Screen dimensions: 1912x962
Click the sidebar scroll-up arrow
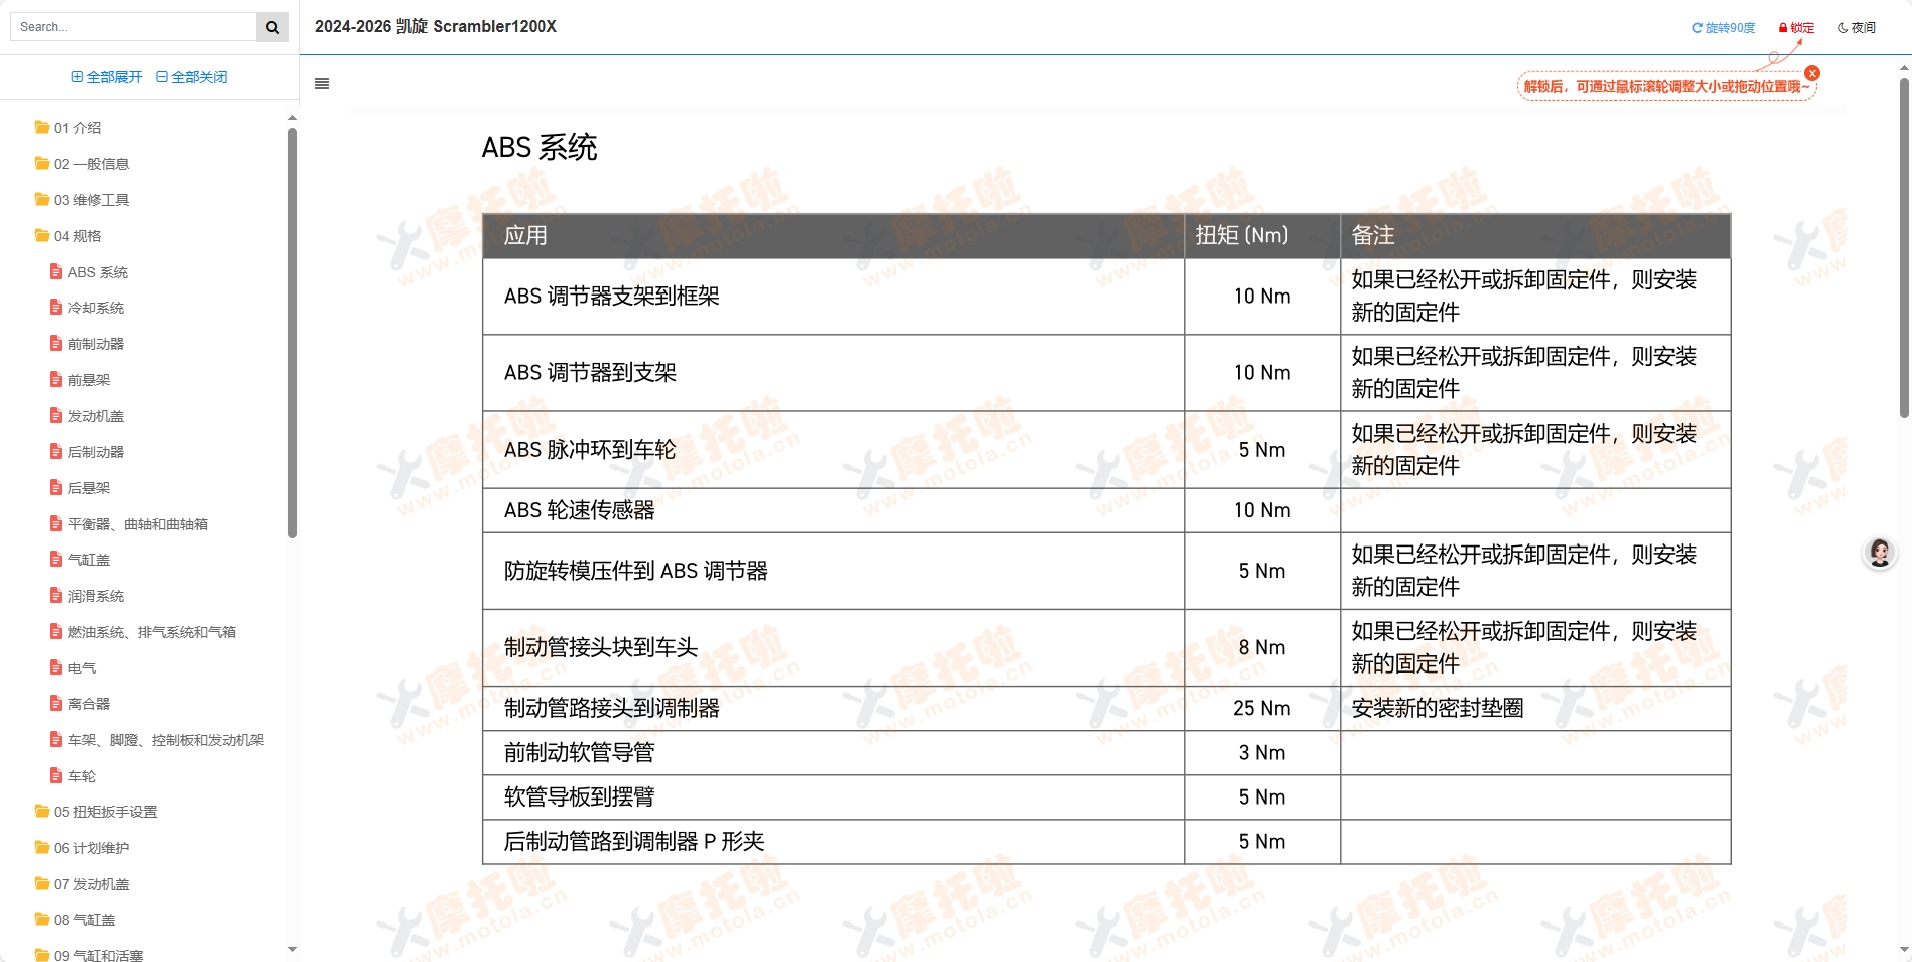292,118
